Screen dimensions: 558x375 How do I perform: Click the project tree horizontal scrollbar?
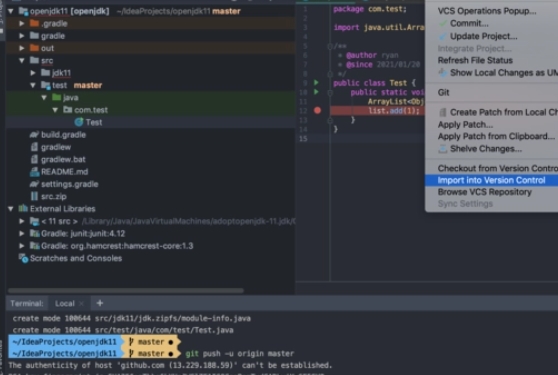coord(126,291)
